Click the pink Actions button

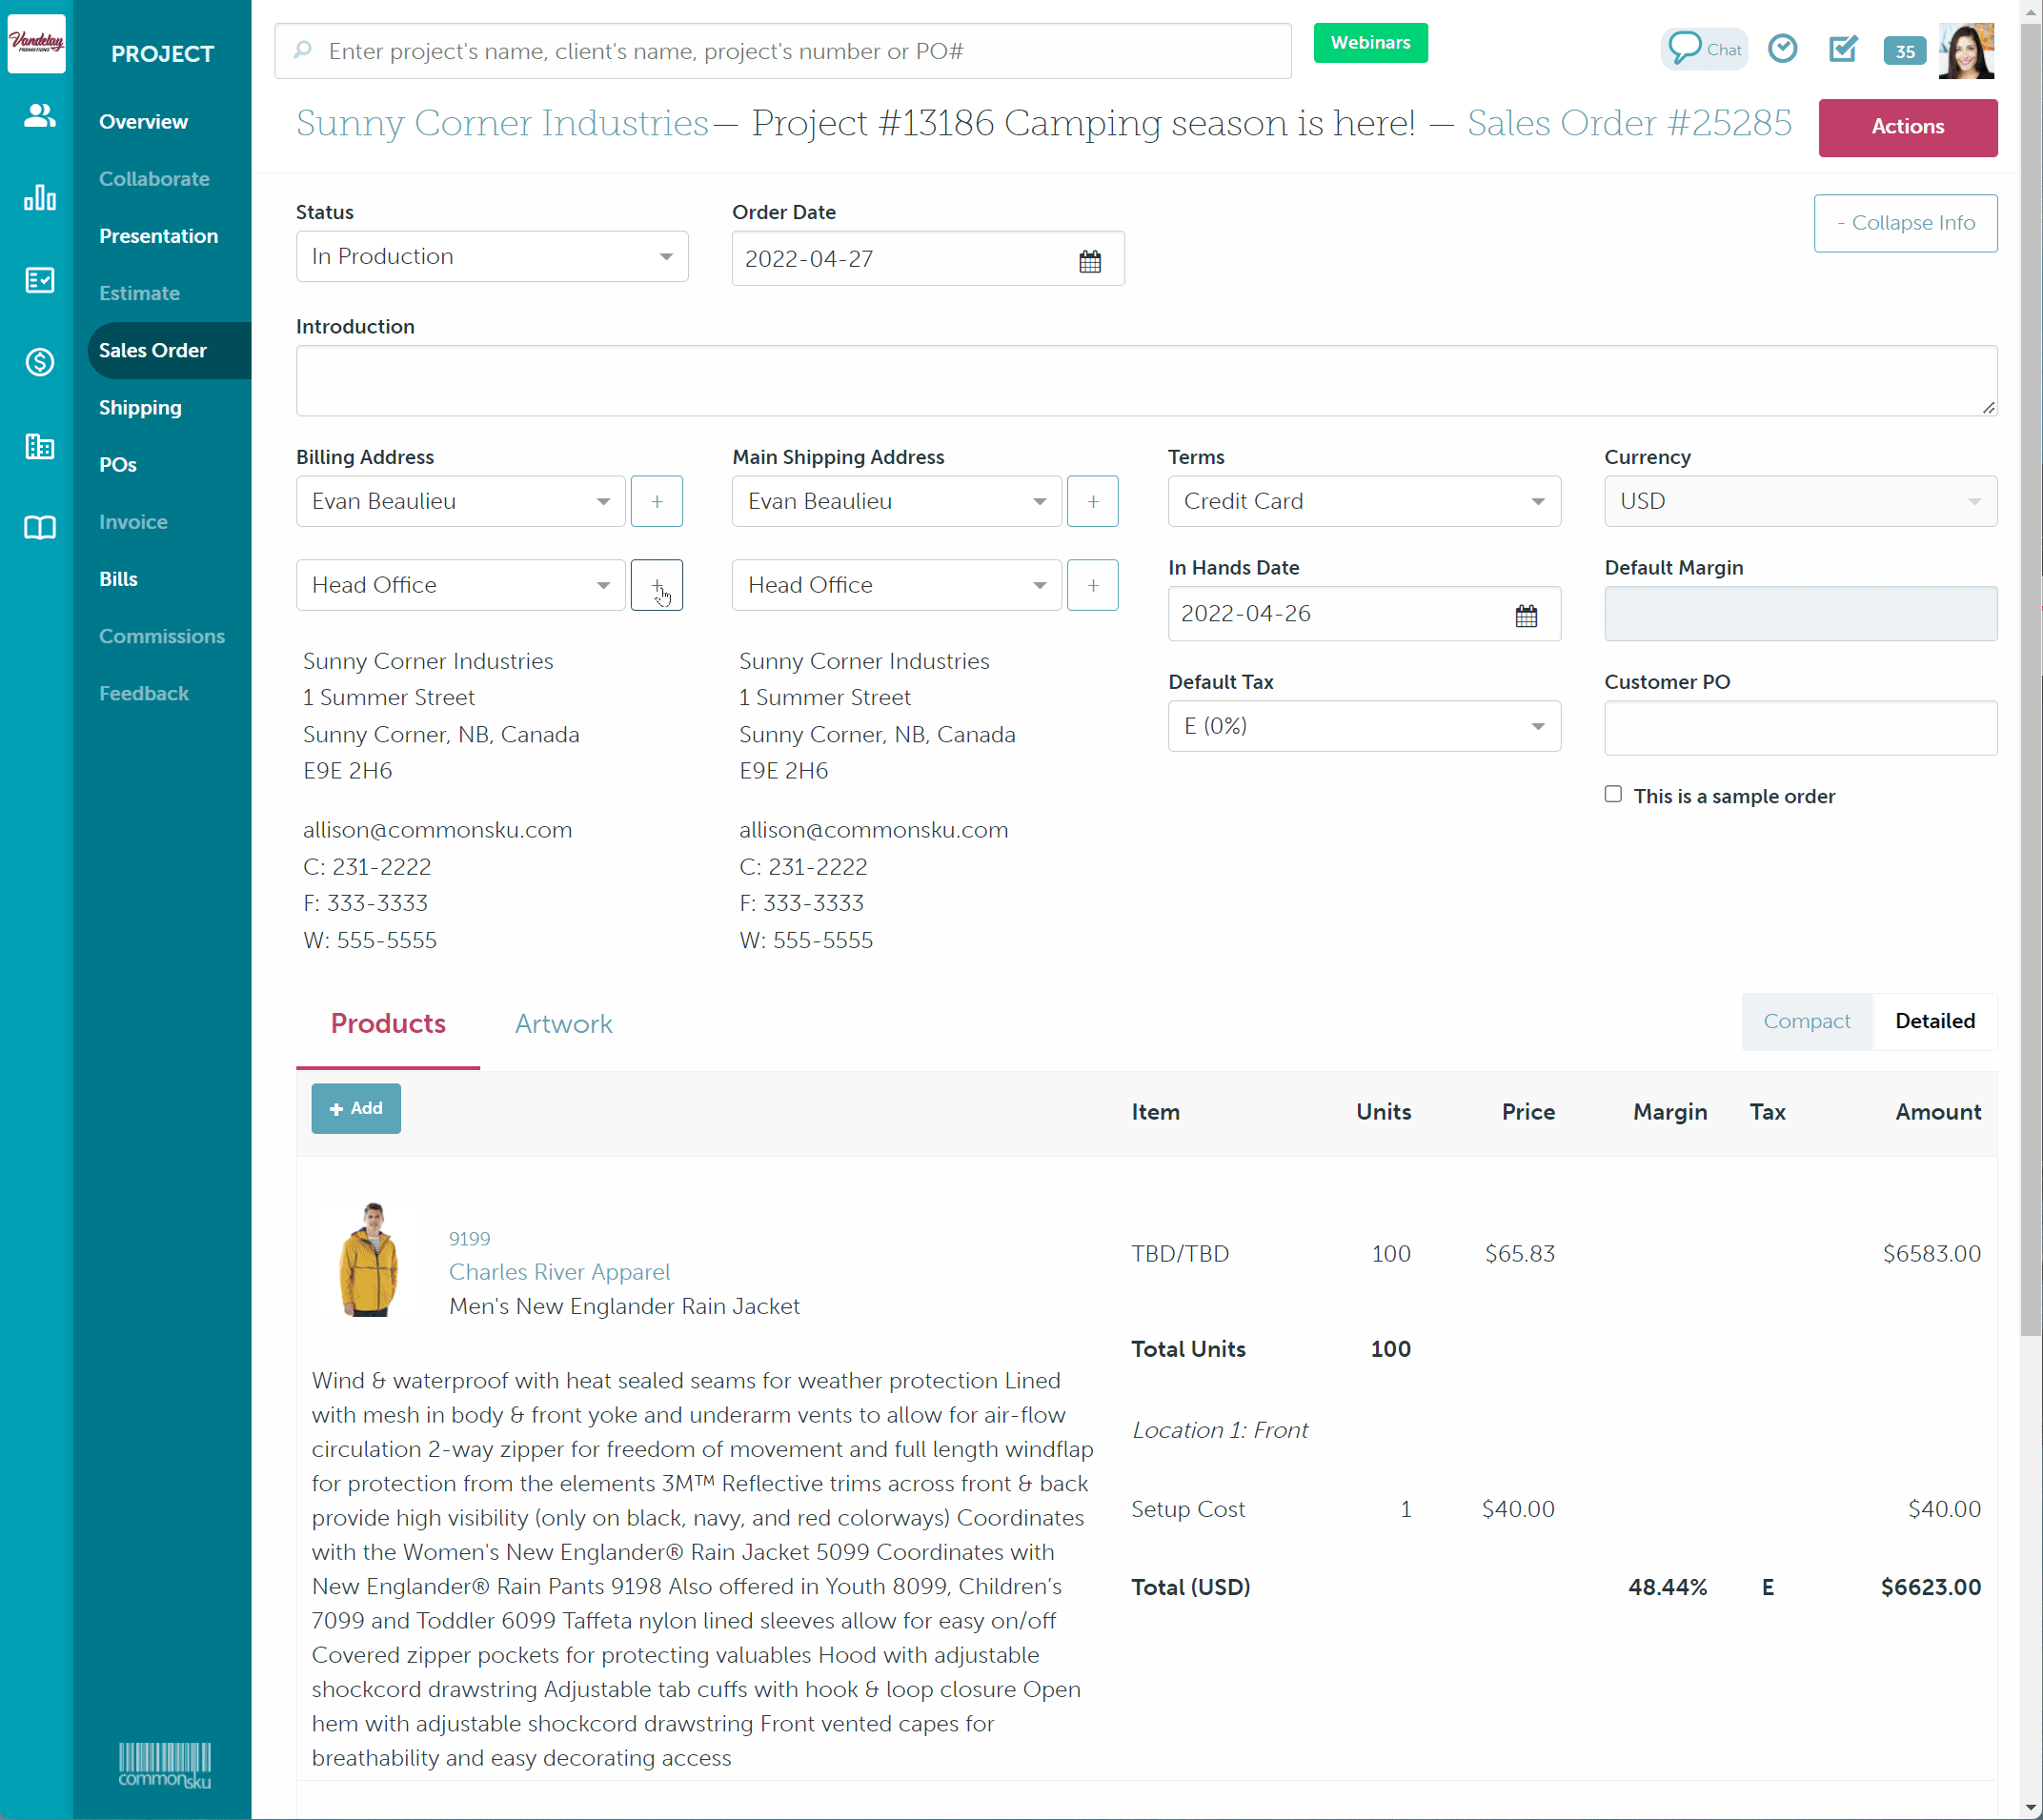pyautogui.click(x=1907, y=127)
